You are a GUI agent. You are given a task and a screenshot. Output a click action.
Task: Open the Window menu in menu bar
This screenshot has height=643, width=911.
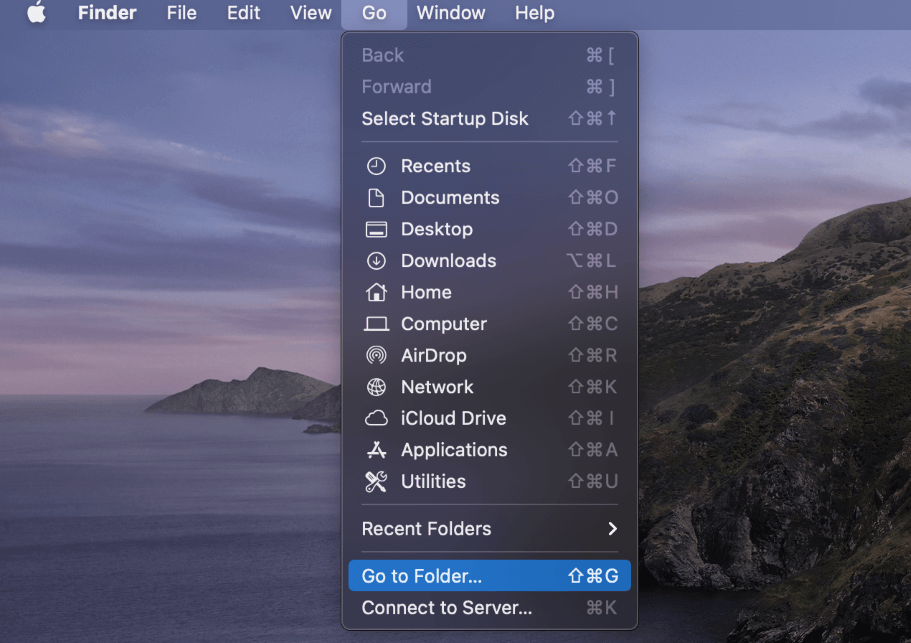(451, 13)
